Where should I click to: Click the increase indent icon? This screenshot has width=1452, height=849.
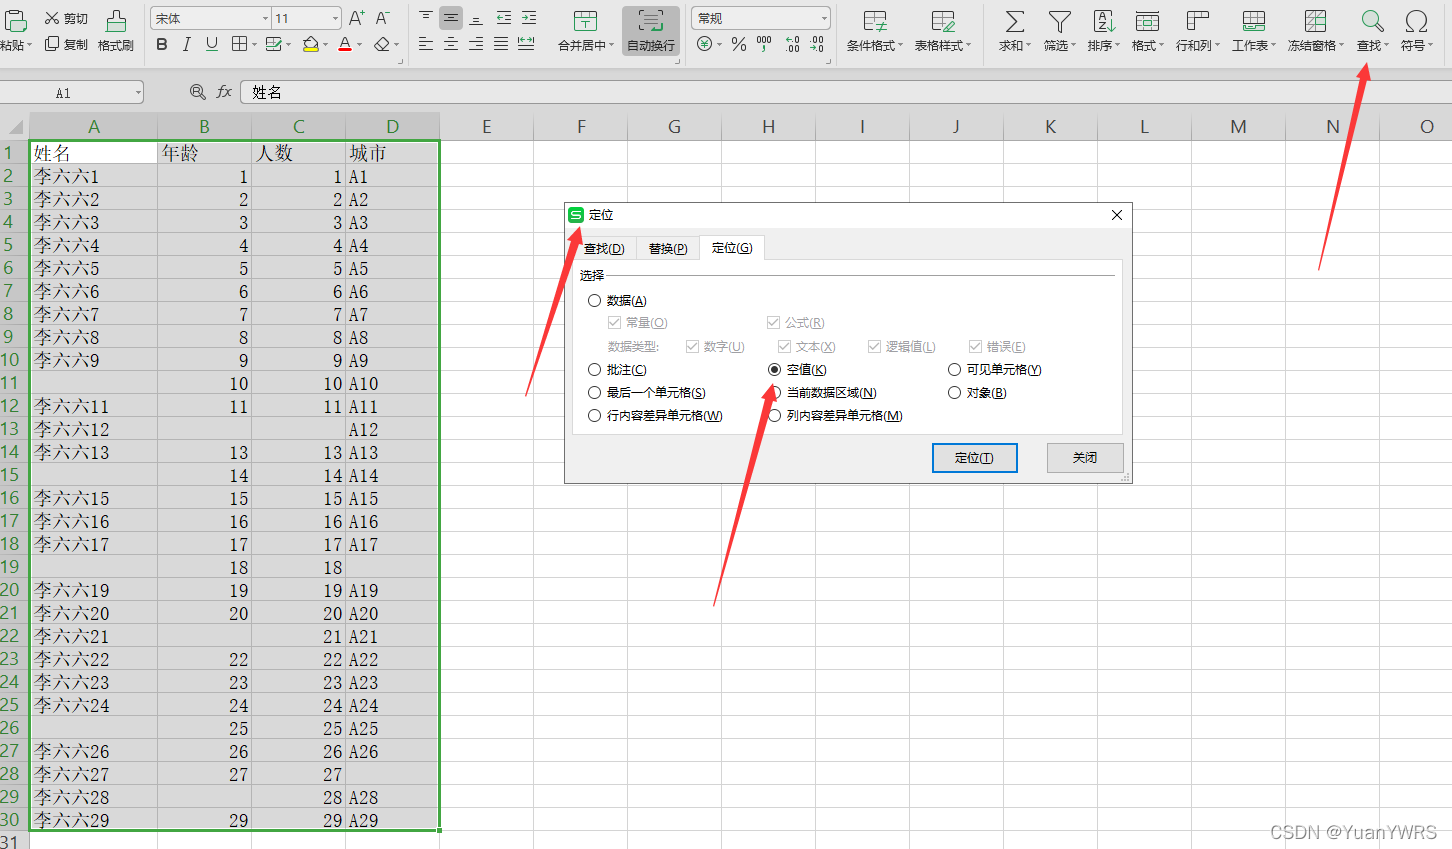[528, 18]
